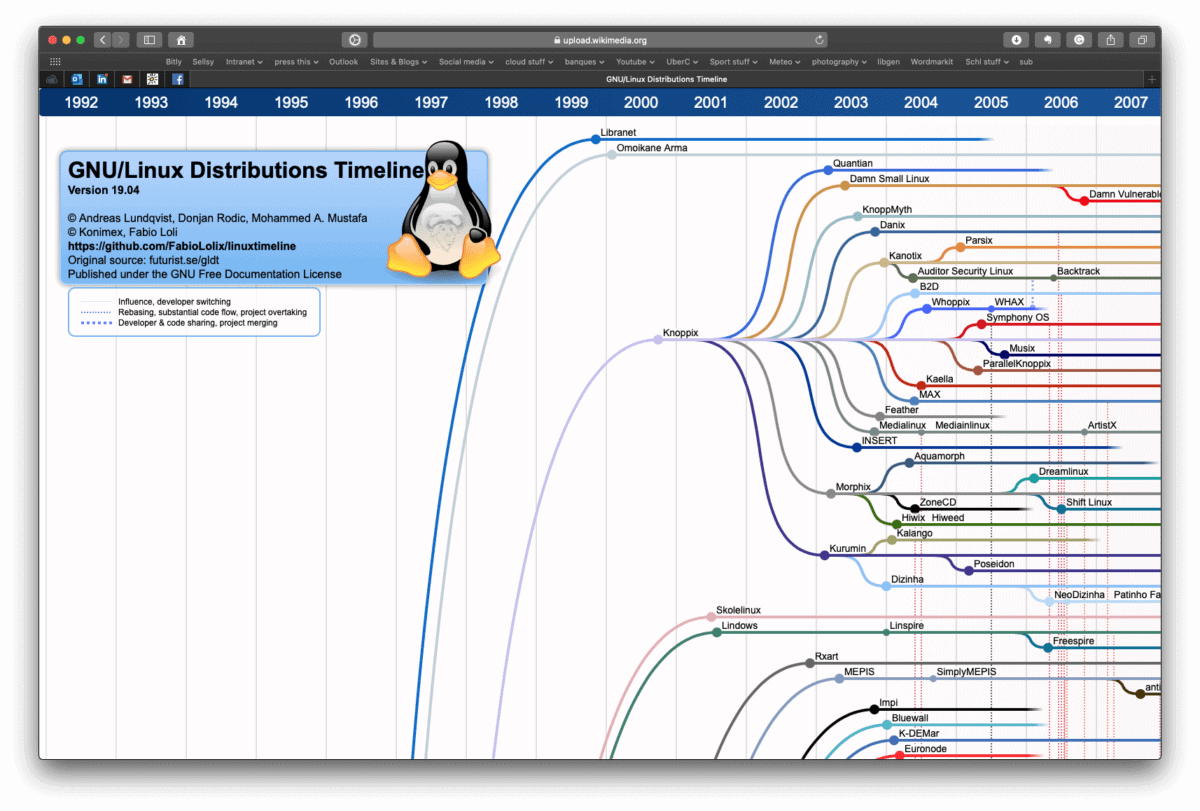Show tab overview with overlapping squares icon
The image size is (1200, 811).
[1142, 40]
